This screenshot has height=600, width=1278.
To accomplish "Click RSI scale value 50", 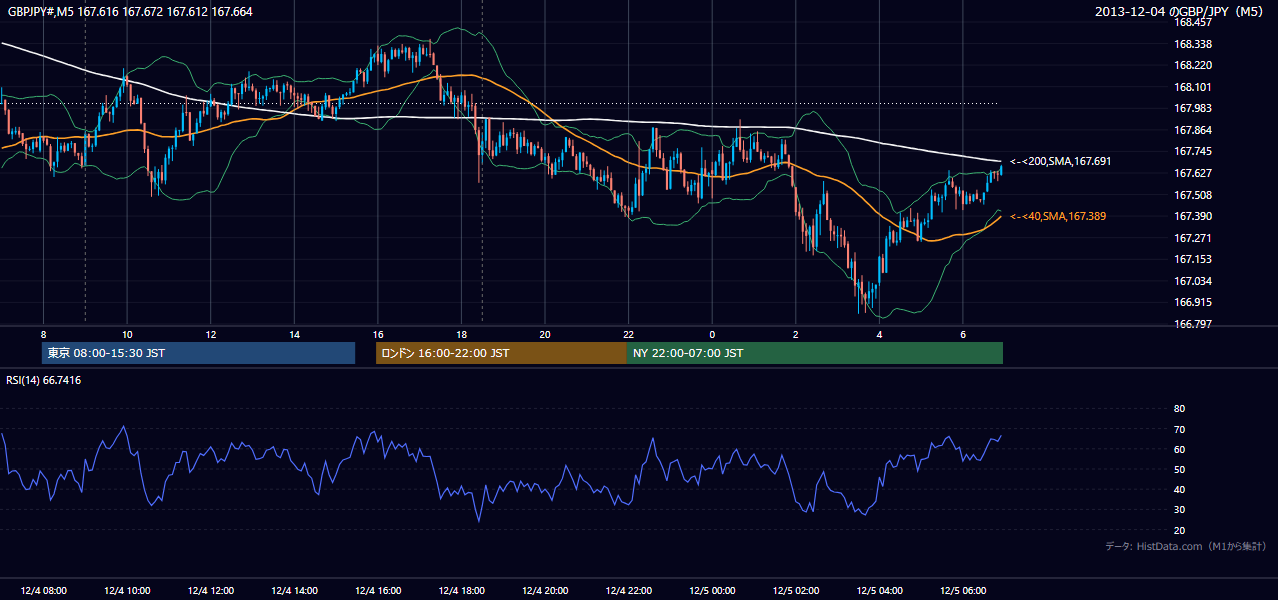I will coord(1179,469).
